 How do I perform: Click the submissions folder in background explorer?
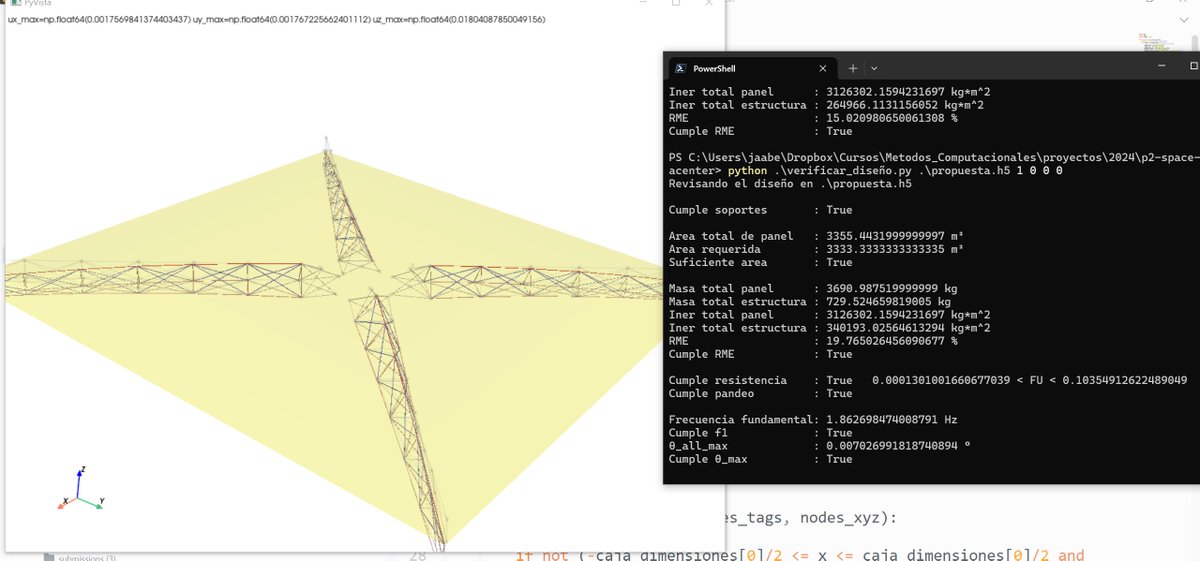[x=80, y=558]
